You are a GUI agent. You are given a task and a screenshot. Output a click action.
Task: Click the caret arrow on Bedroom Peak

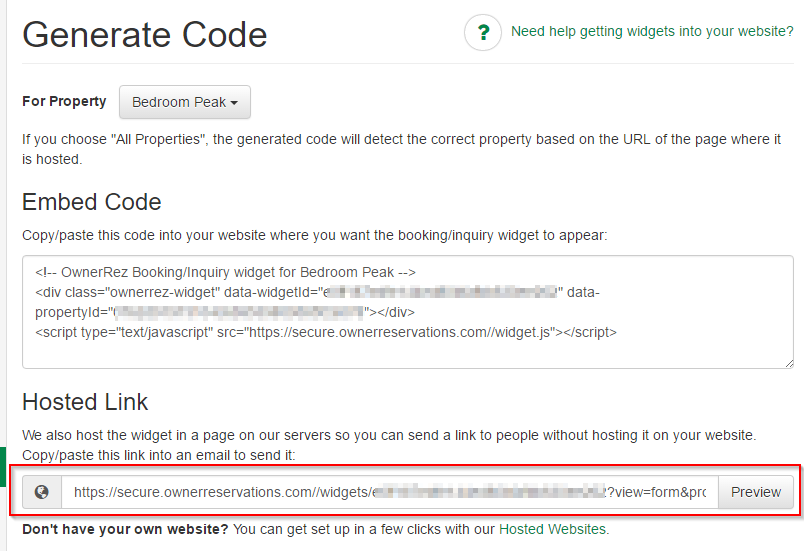[234, 103]
